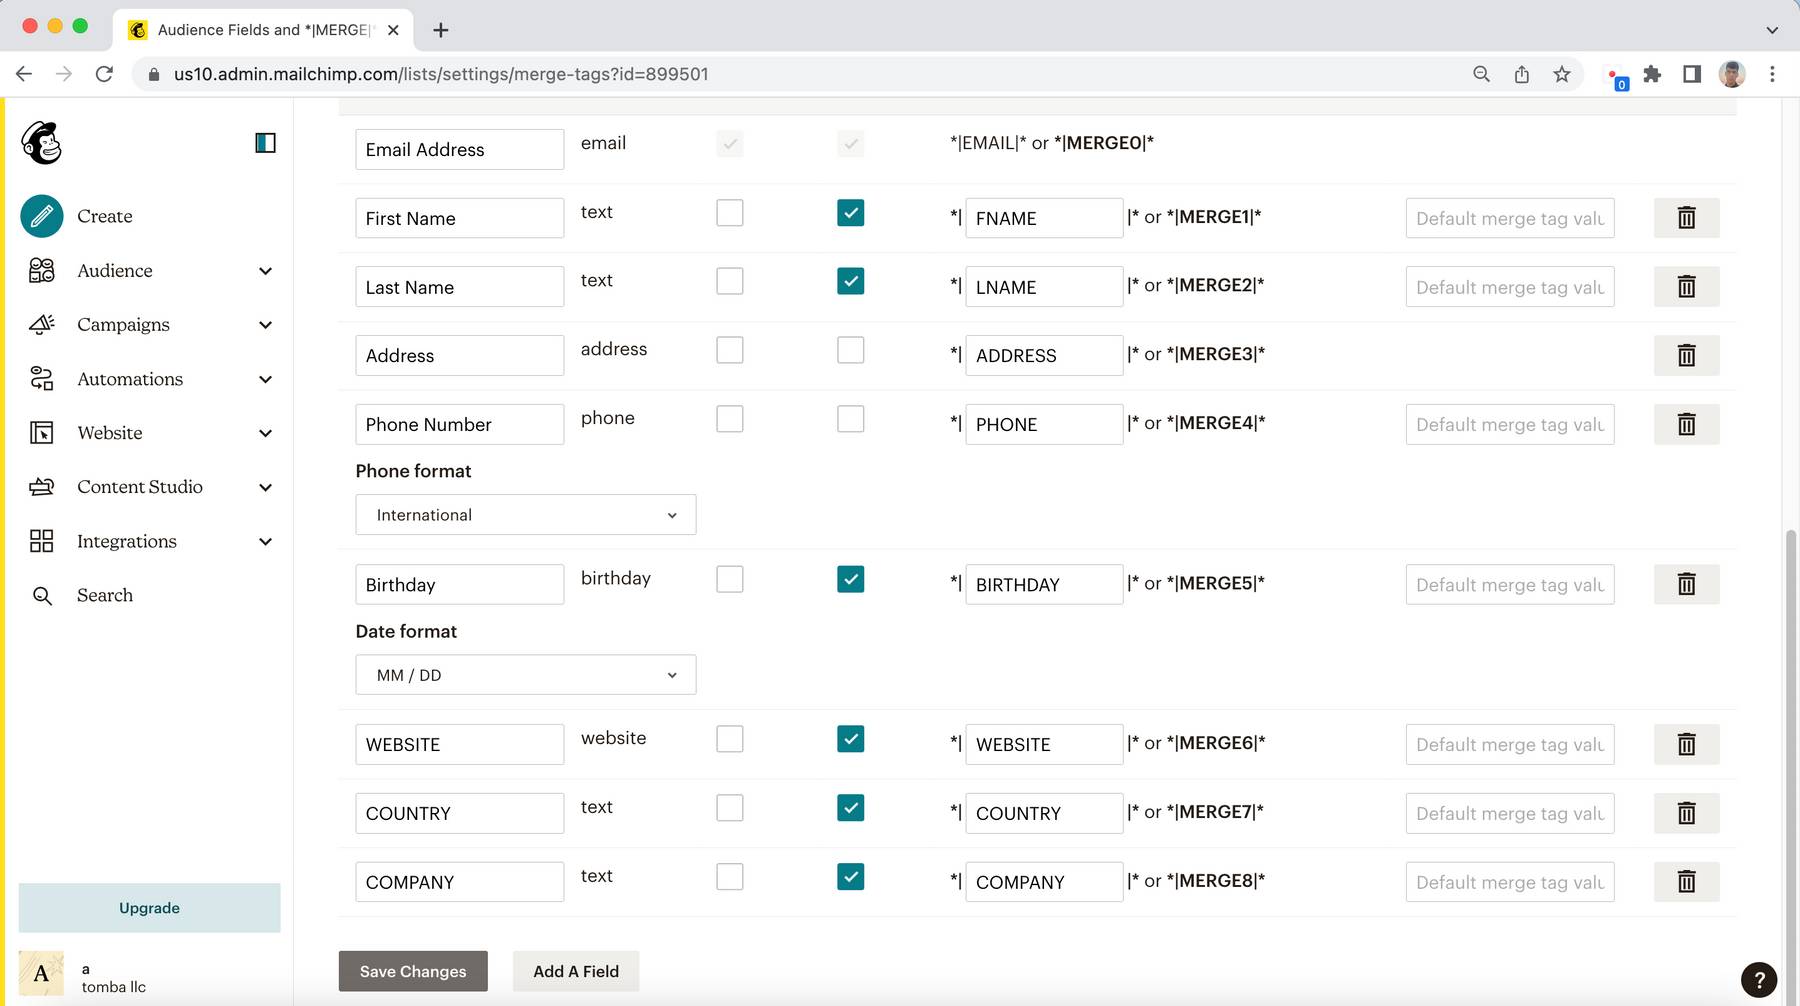Click the Mailchimp Freddie logo
This screenshot has width=1800, height=1006.
[42, 143]
